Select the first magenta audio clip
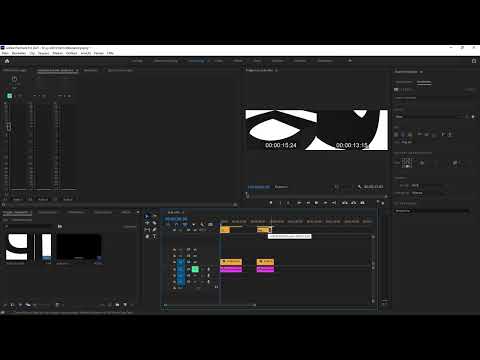 tap(231, 269)
